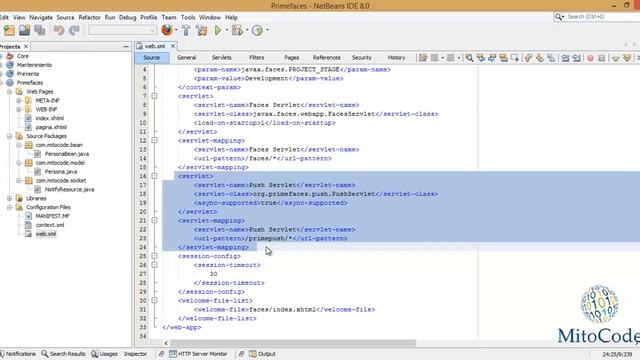Viewport: 640px width, 360px height.
Task: Click the Build Project hammer icon
Action: coord(186,30)
